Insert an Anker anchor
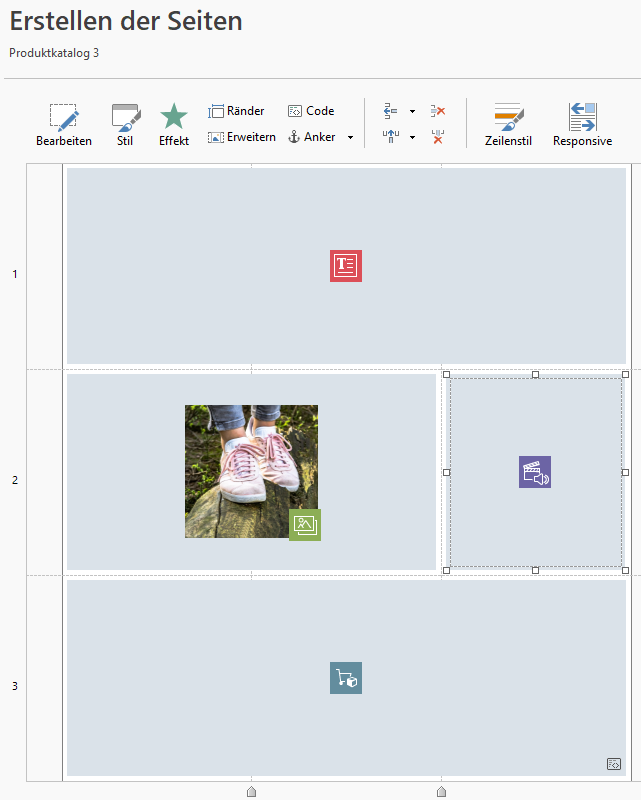This screenshot has width=641, height=800. tap(312, 137)
